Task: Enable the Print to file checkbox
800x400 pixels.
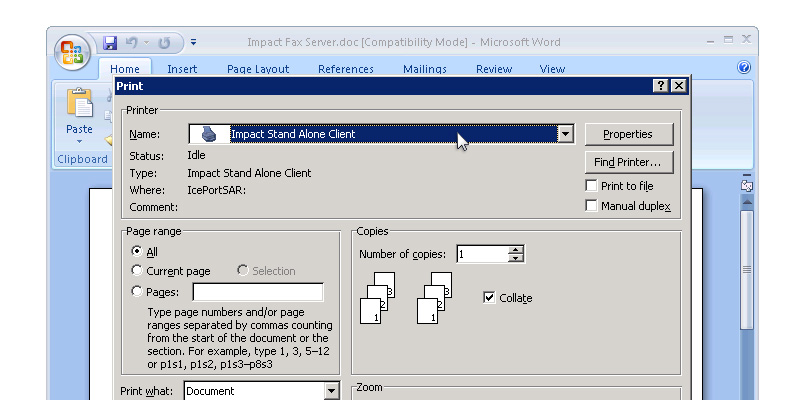Action: pyautogui.click(x=592, y=186)
